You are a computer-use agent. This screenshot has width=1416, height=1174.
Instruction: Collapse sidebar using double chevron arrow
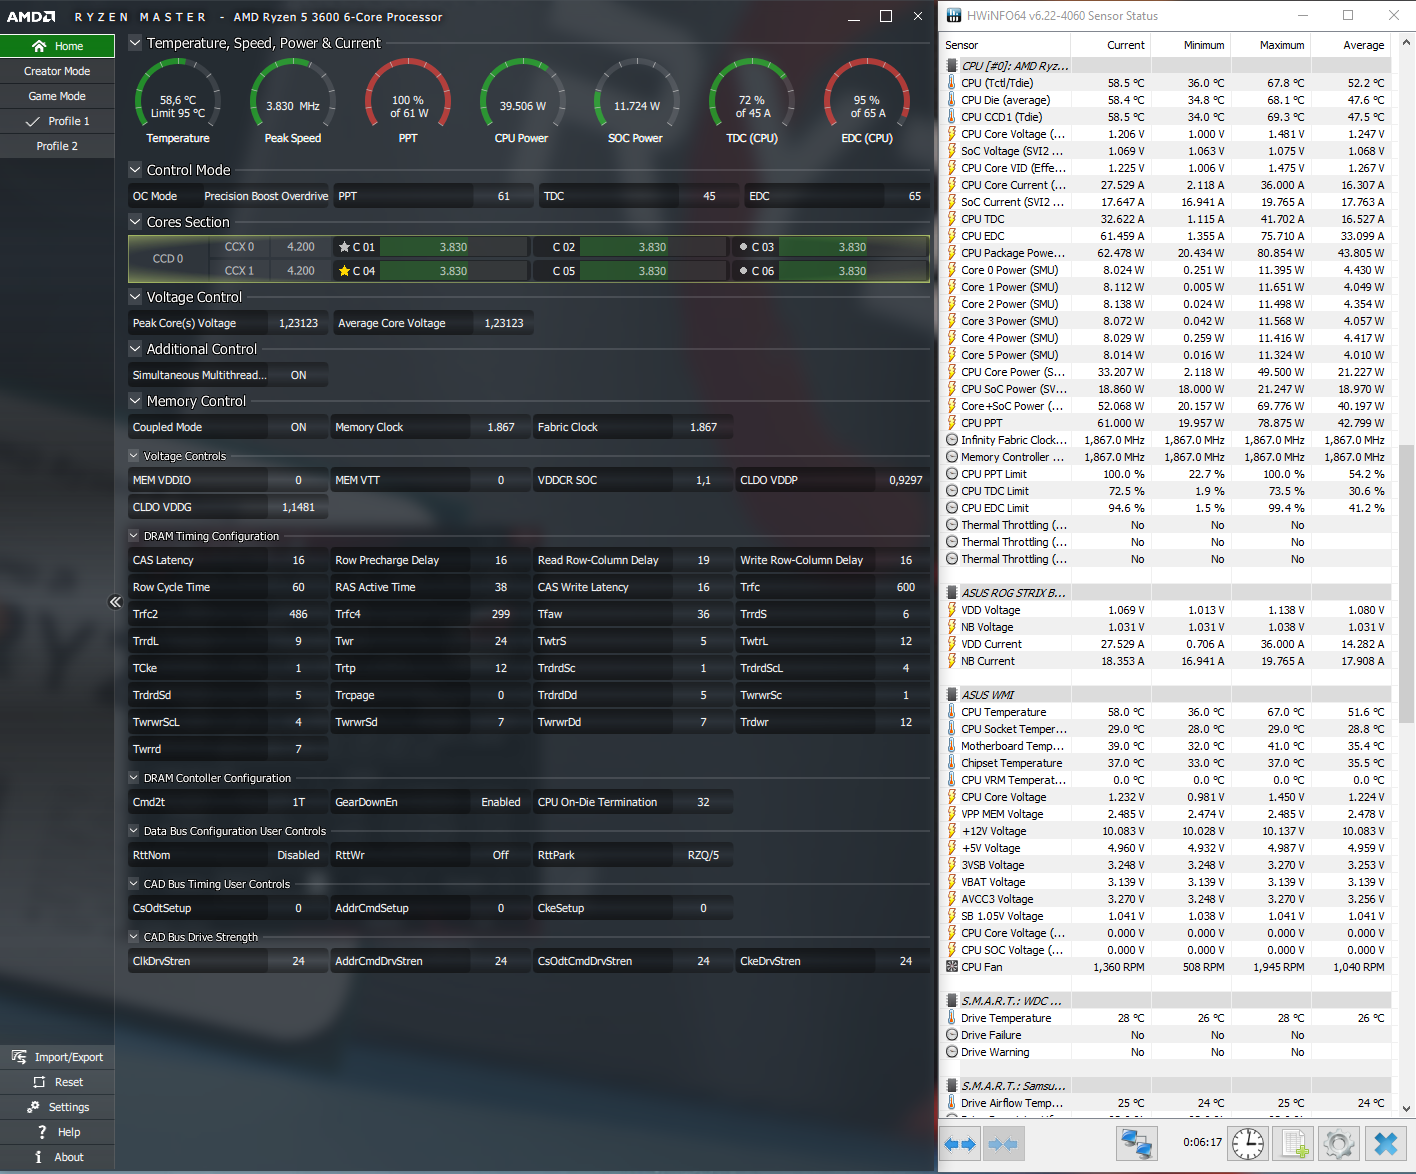point(115,602)
